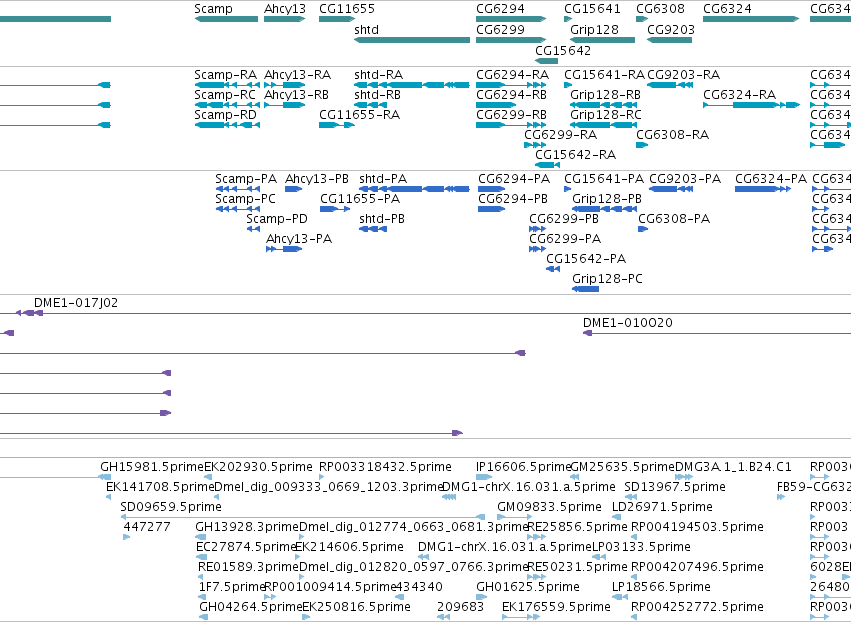Click protein label Grip128-PB

(x=607, y=199)
